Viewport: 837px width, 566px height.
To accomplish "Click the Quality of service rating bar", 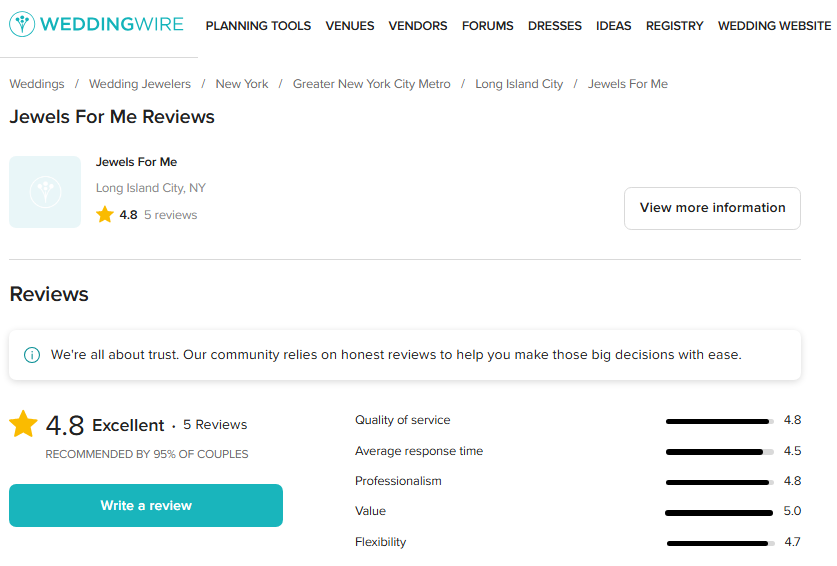I will click(720, 421).
